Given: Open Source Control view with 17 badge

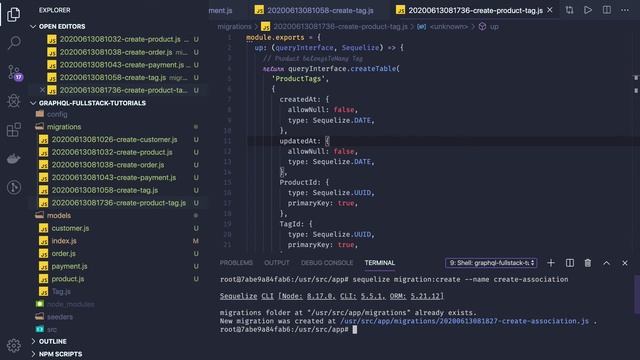Looking at the screenshot, I should click(x=15, y=73).
